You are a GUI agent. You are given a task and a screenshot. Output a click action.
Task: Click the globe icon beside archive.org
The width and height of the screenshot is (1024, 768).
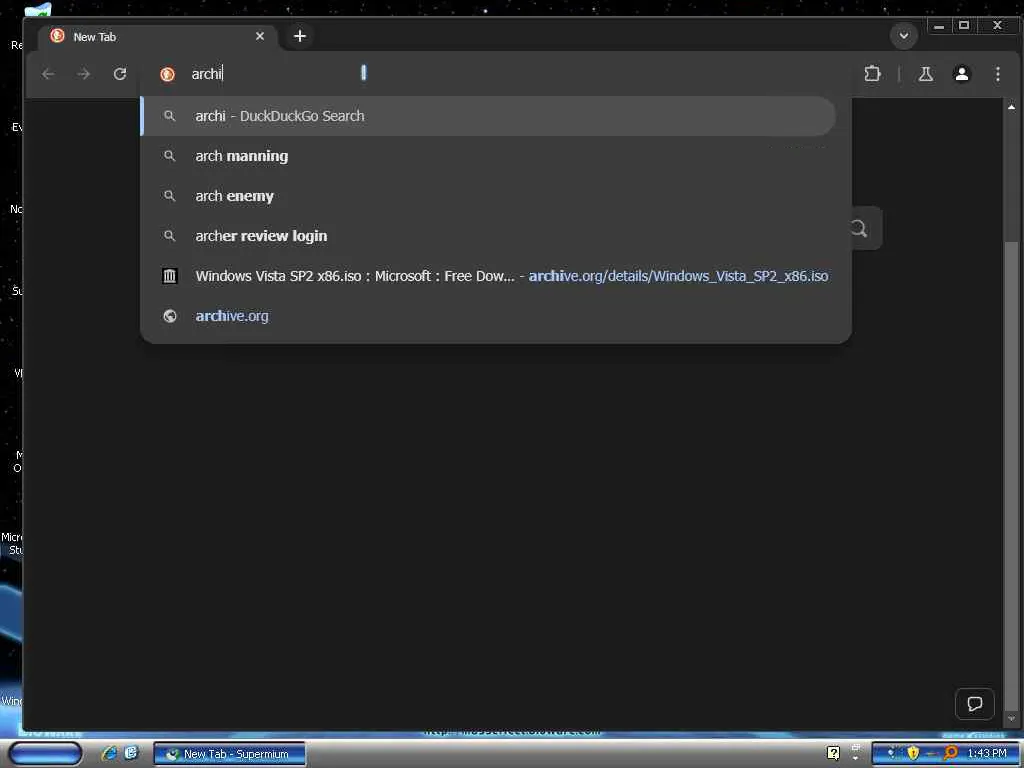click(x=170, y=316)
